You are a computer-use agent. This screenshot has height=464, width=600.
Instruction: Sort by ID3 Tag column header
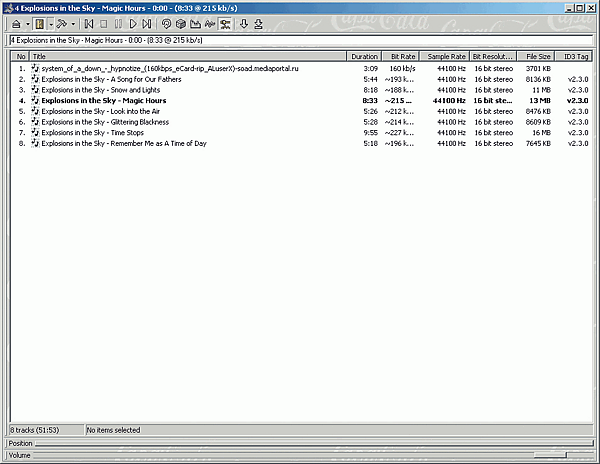(x=574, y=56)
